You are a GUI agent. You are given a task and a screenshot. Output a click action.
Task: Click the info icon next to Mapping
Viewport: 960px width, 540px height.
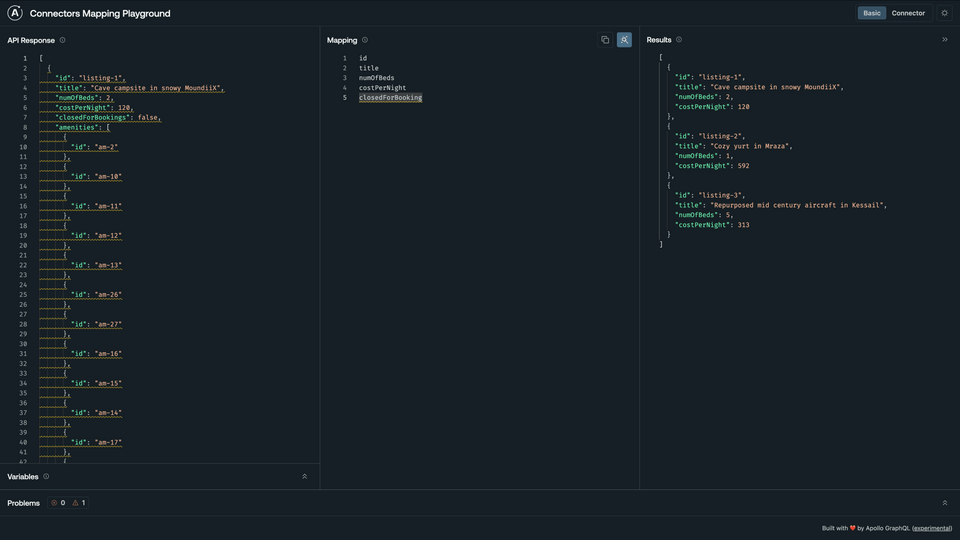point(365,40)
